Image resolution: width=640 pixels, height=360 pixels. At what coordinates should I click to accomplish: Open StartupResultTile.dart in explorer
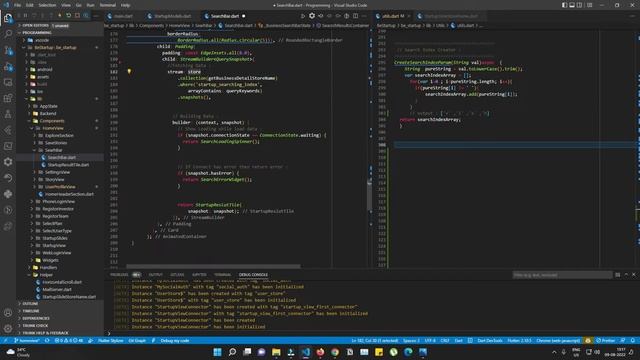60,165
